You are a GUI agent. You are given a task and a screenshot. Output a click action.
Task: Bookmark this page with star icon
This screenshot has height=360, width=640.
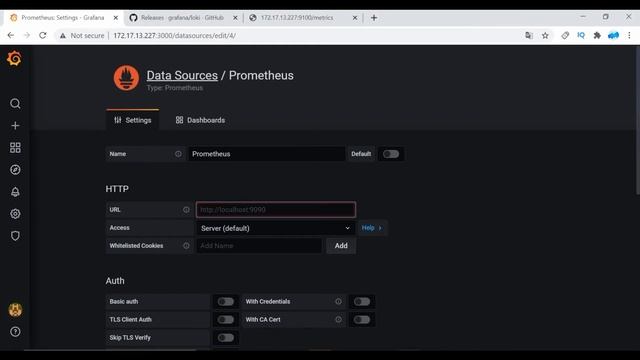[x=545, y=36]
